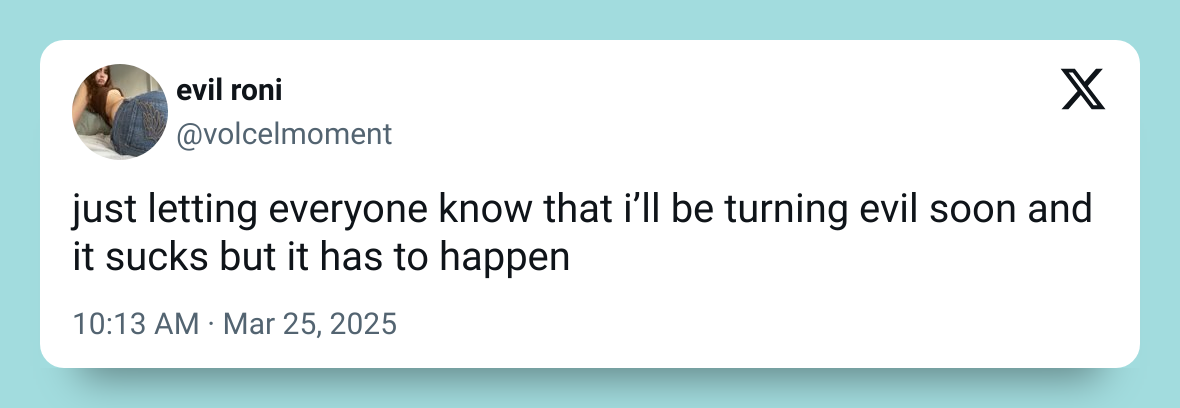Image resolution: width=1180 pixels, height=408 pixels.
Task: Open the @volcelmoment handle link
Action: click(x=284, y=134)
